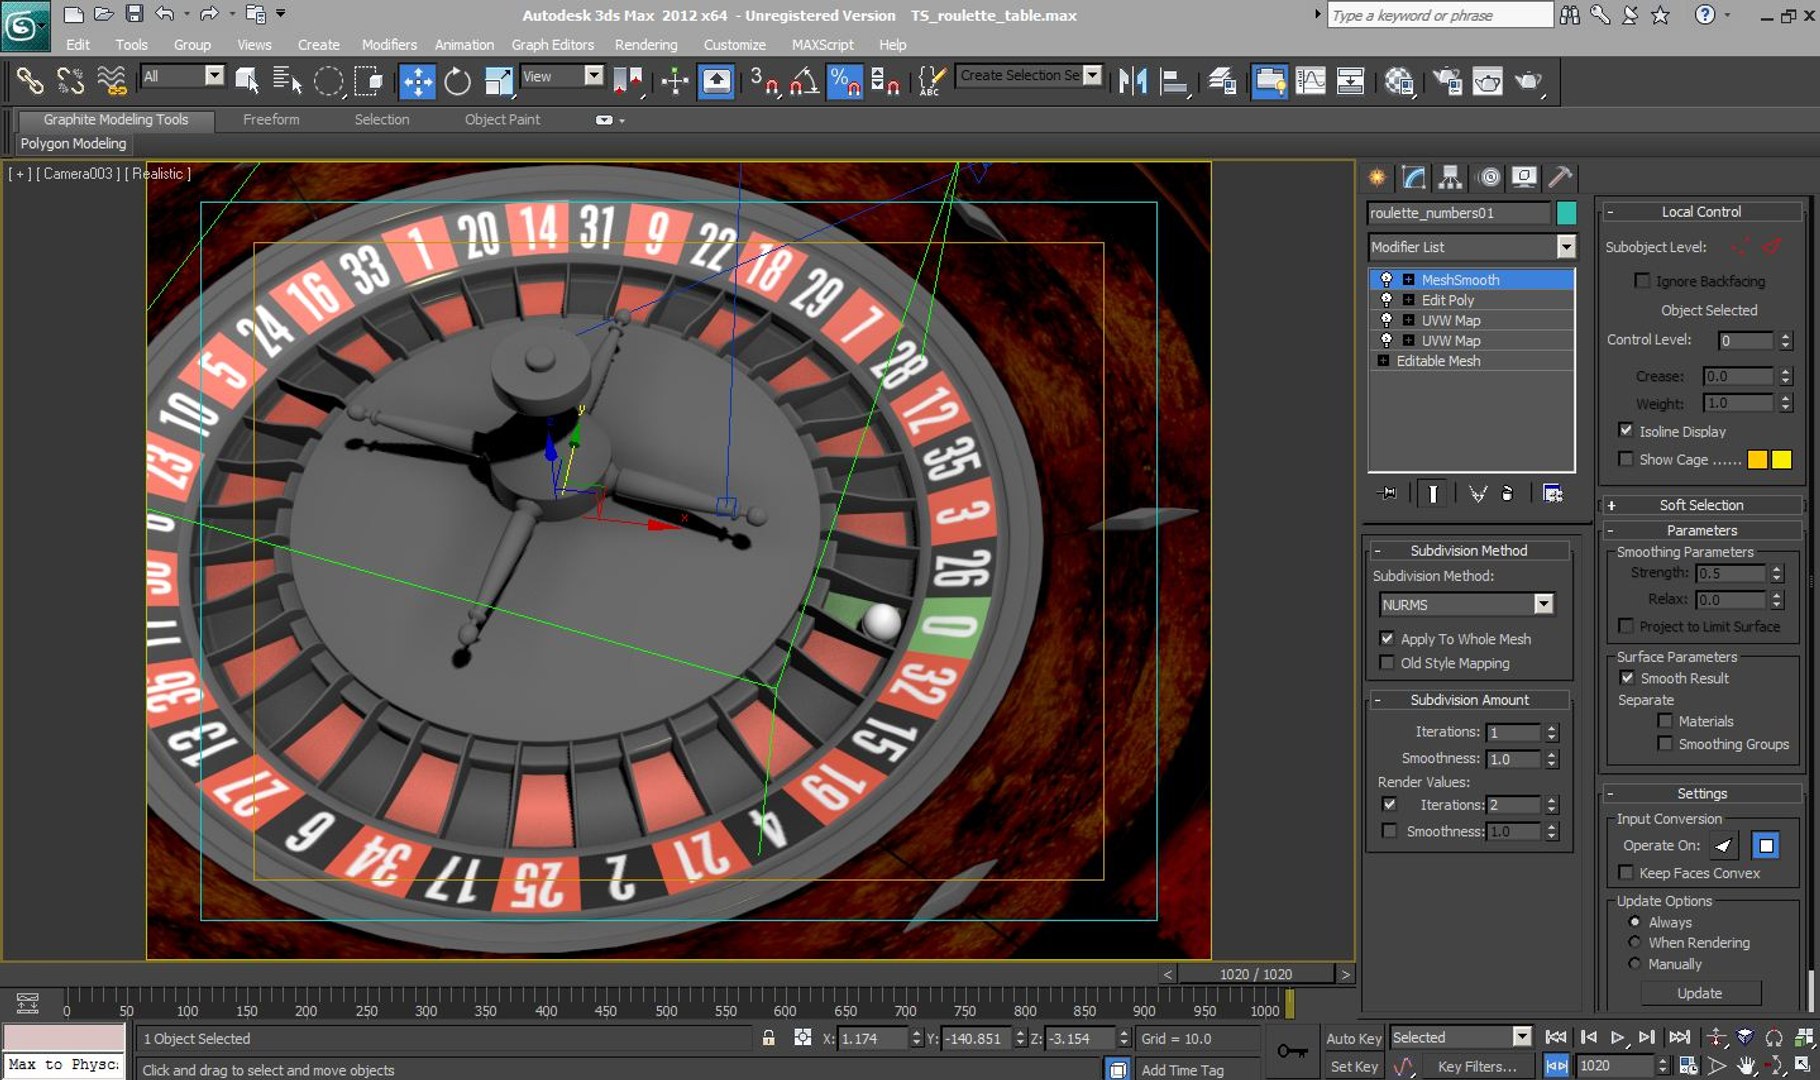The width and height of the screenshot is (1820, 1080).
Task: Open the Create command panel tab
Action: click(x=1377, y=178)
